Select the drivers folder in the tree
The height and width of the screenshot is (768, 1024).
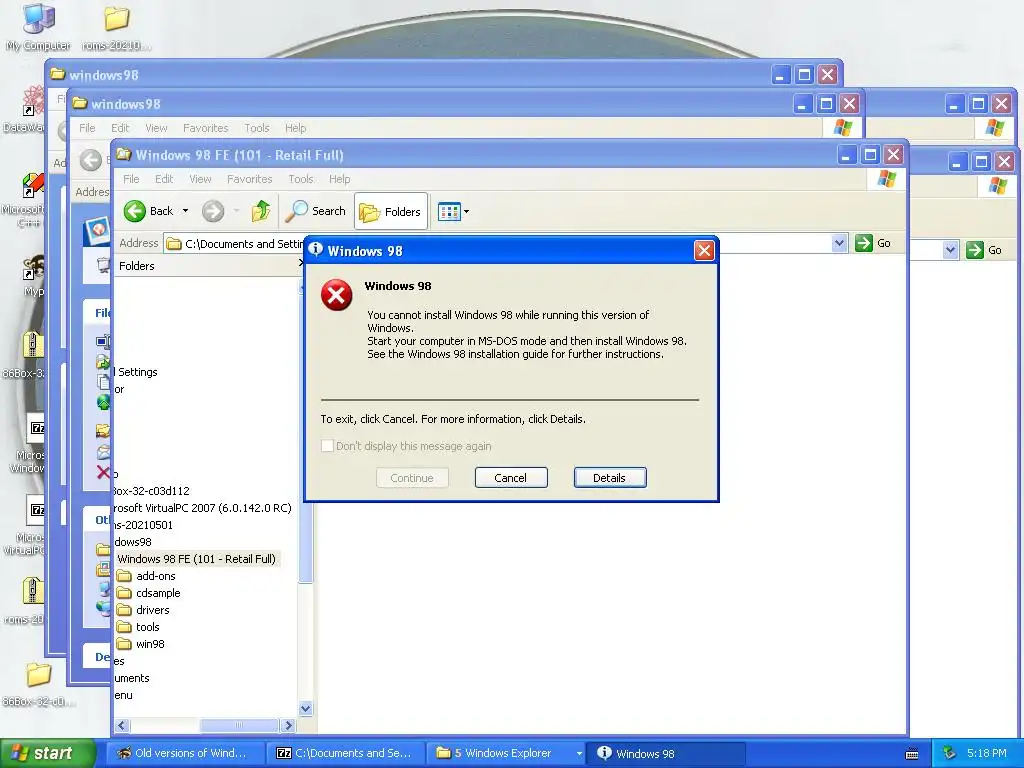144,610
